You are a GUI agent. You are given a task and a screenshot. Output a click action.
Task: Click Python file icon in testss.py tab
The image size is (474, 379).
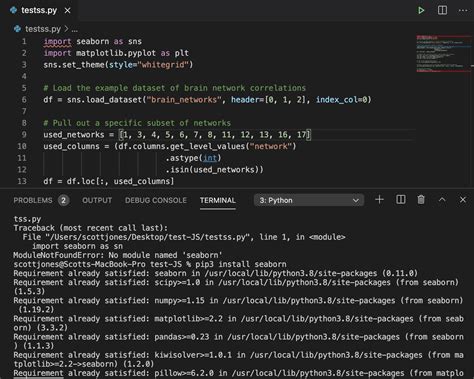[13, 10]
